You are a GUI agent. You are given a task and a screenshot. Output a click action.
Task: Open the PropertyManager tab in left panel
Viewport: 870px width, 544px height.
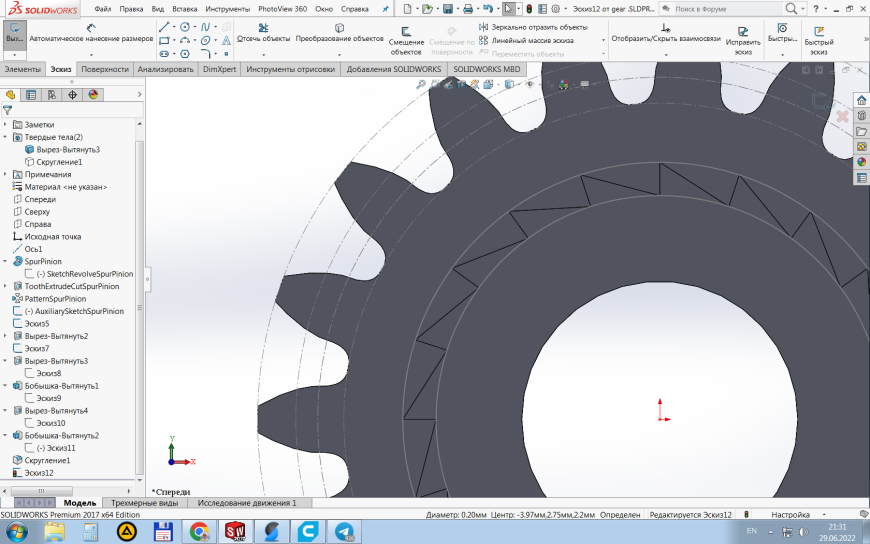pyautogui.click(x=31, y=95)
